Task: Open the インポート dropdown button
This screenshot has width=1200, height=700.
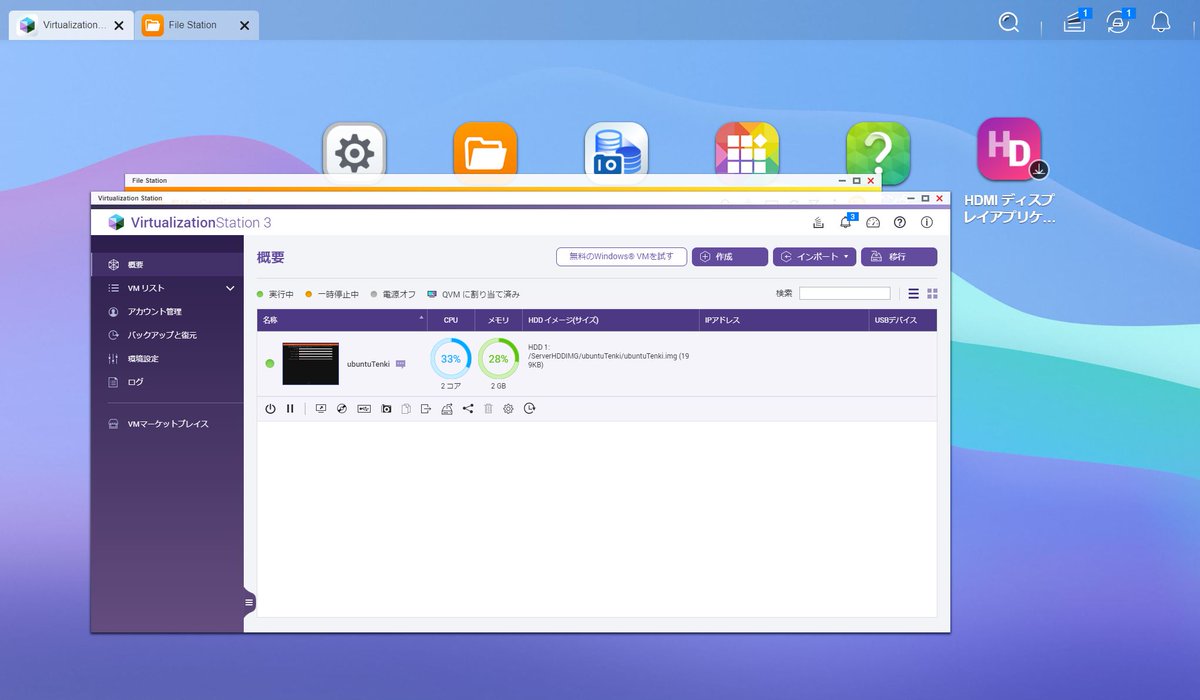Action: [814, 257]
